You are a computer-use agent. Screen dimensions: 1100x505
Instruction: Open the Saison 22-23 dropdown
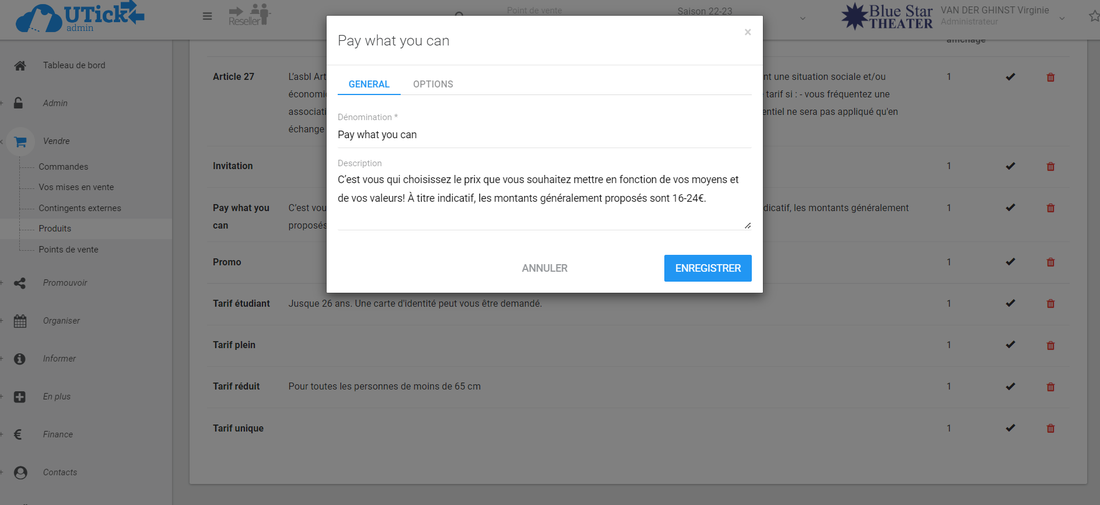point(804,17)
